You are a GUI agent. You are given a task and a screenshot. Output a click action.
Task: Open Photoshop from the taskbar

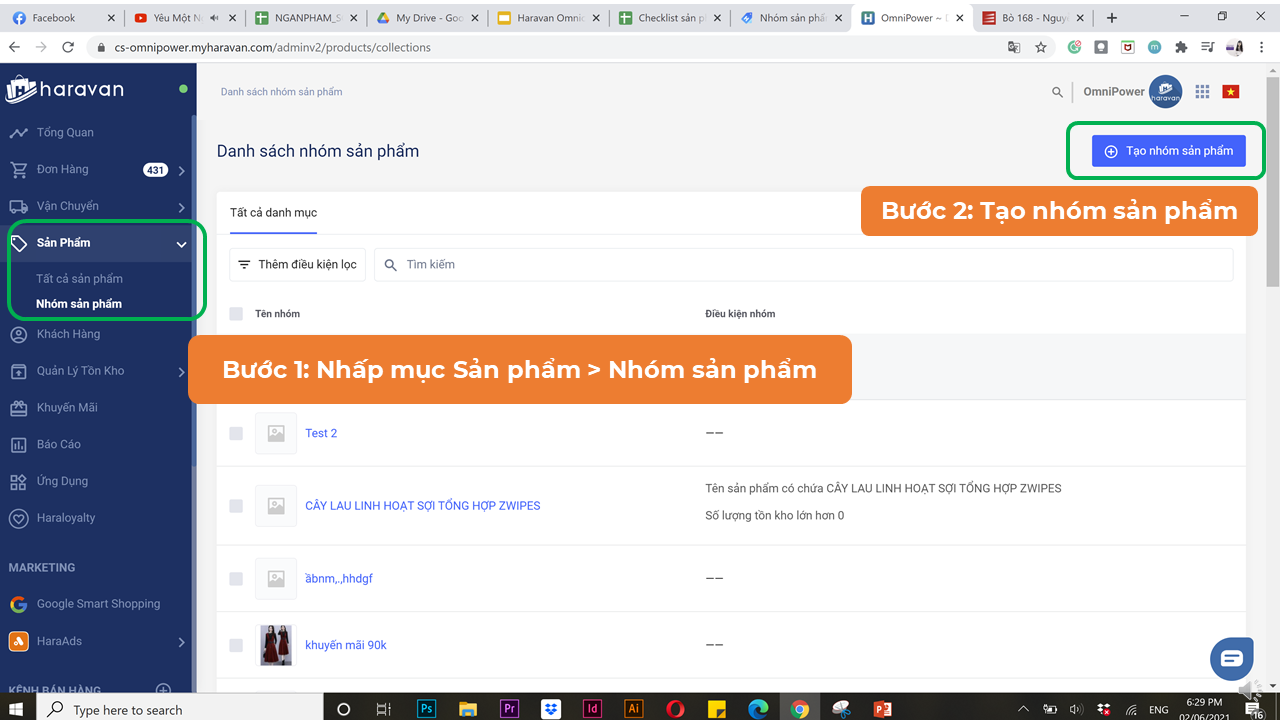point(426,708)
